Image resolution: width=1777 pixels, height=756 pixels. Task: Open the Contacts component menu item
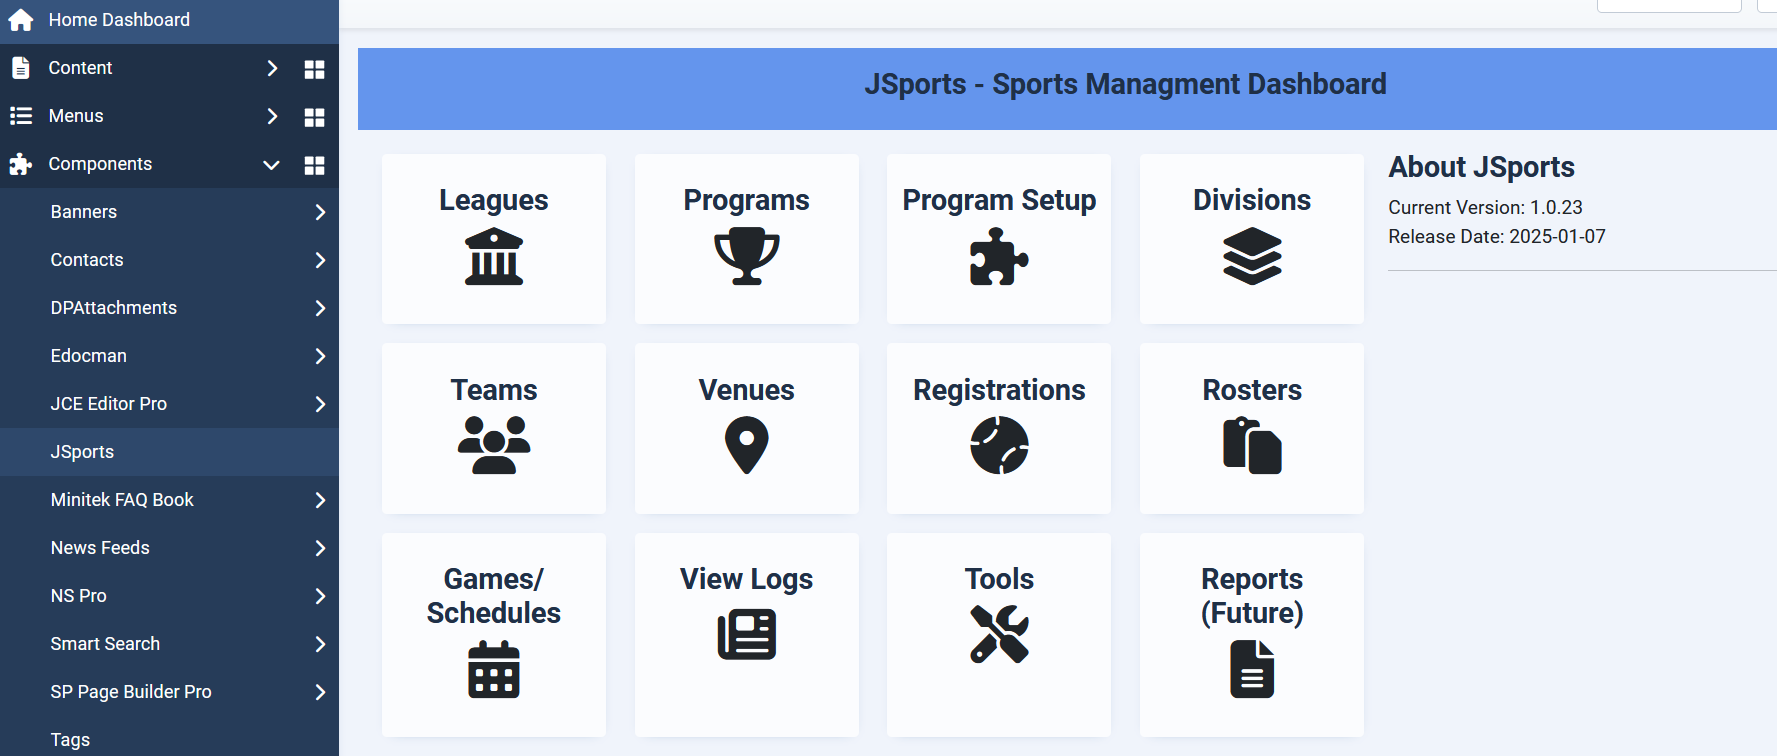87,260
